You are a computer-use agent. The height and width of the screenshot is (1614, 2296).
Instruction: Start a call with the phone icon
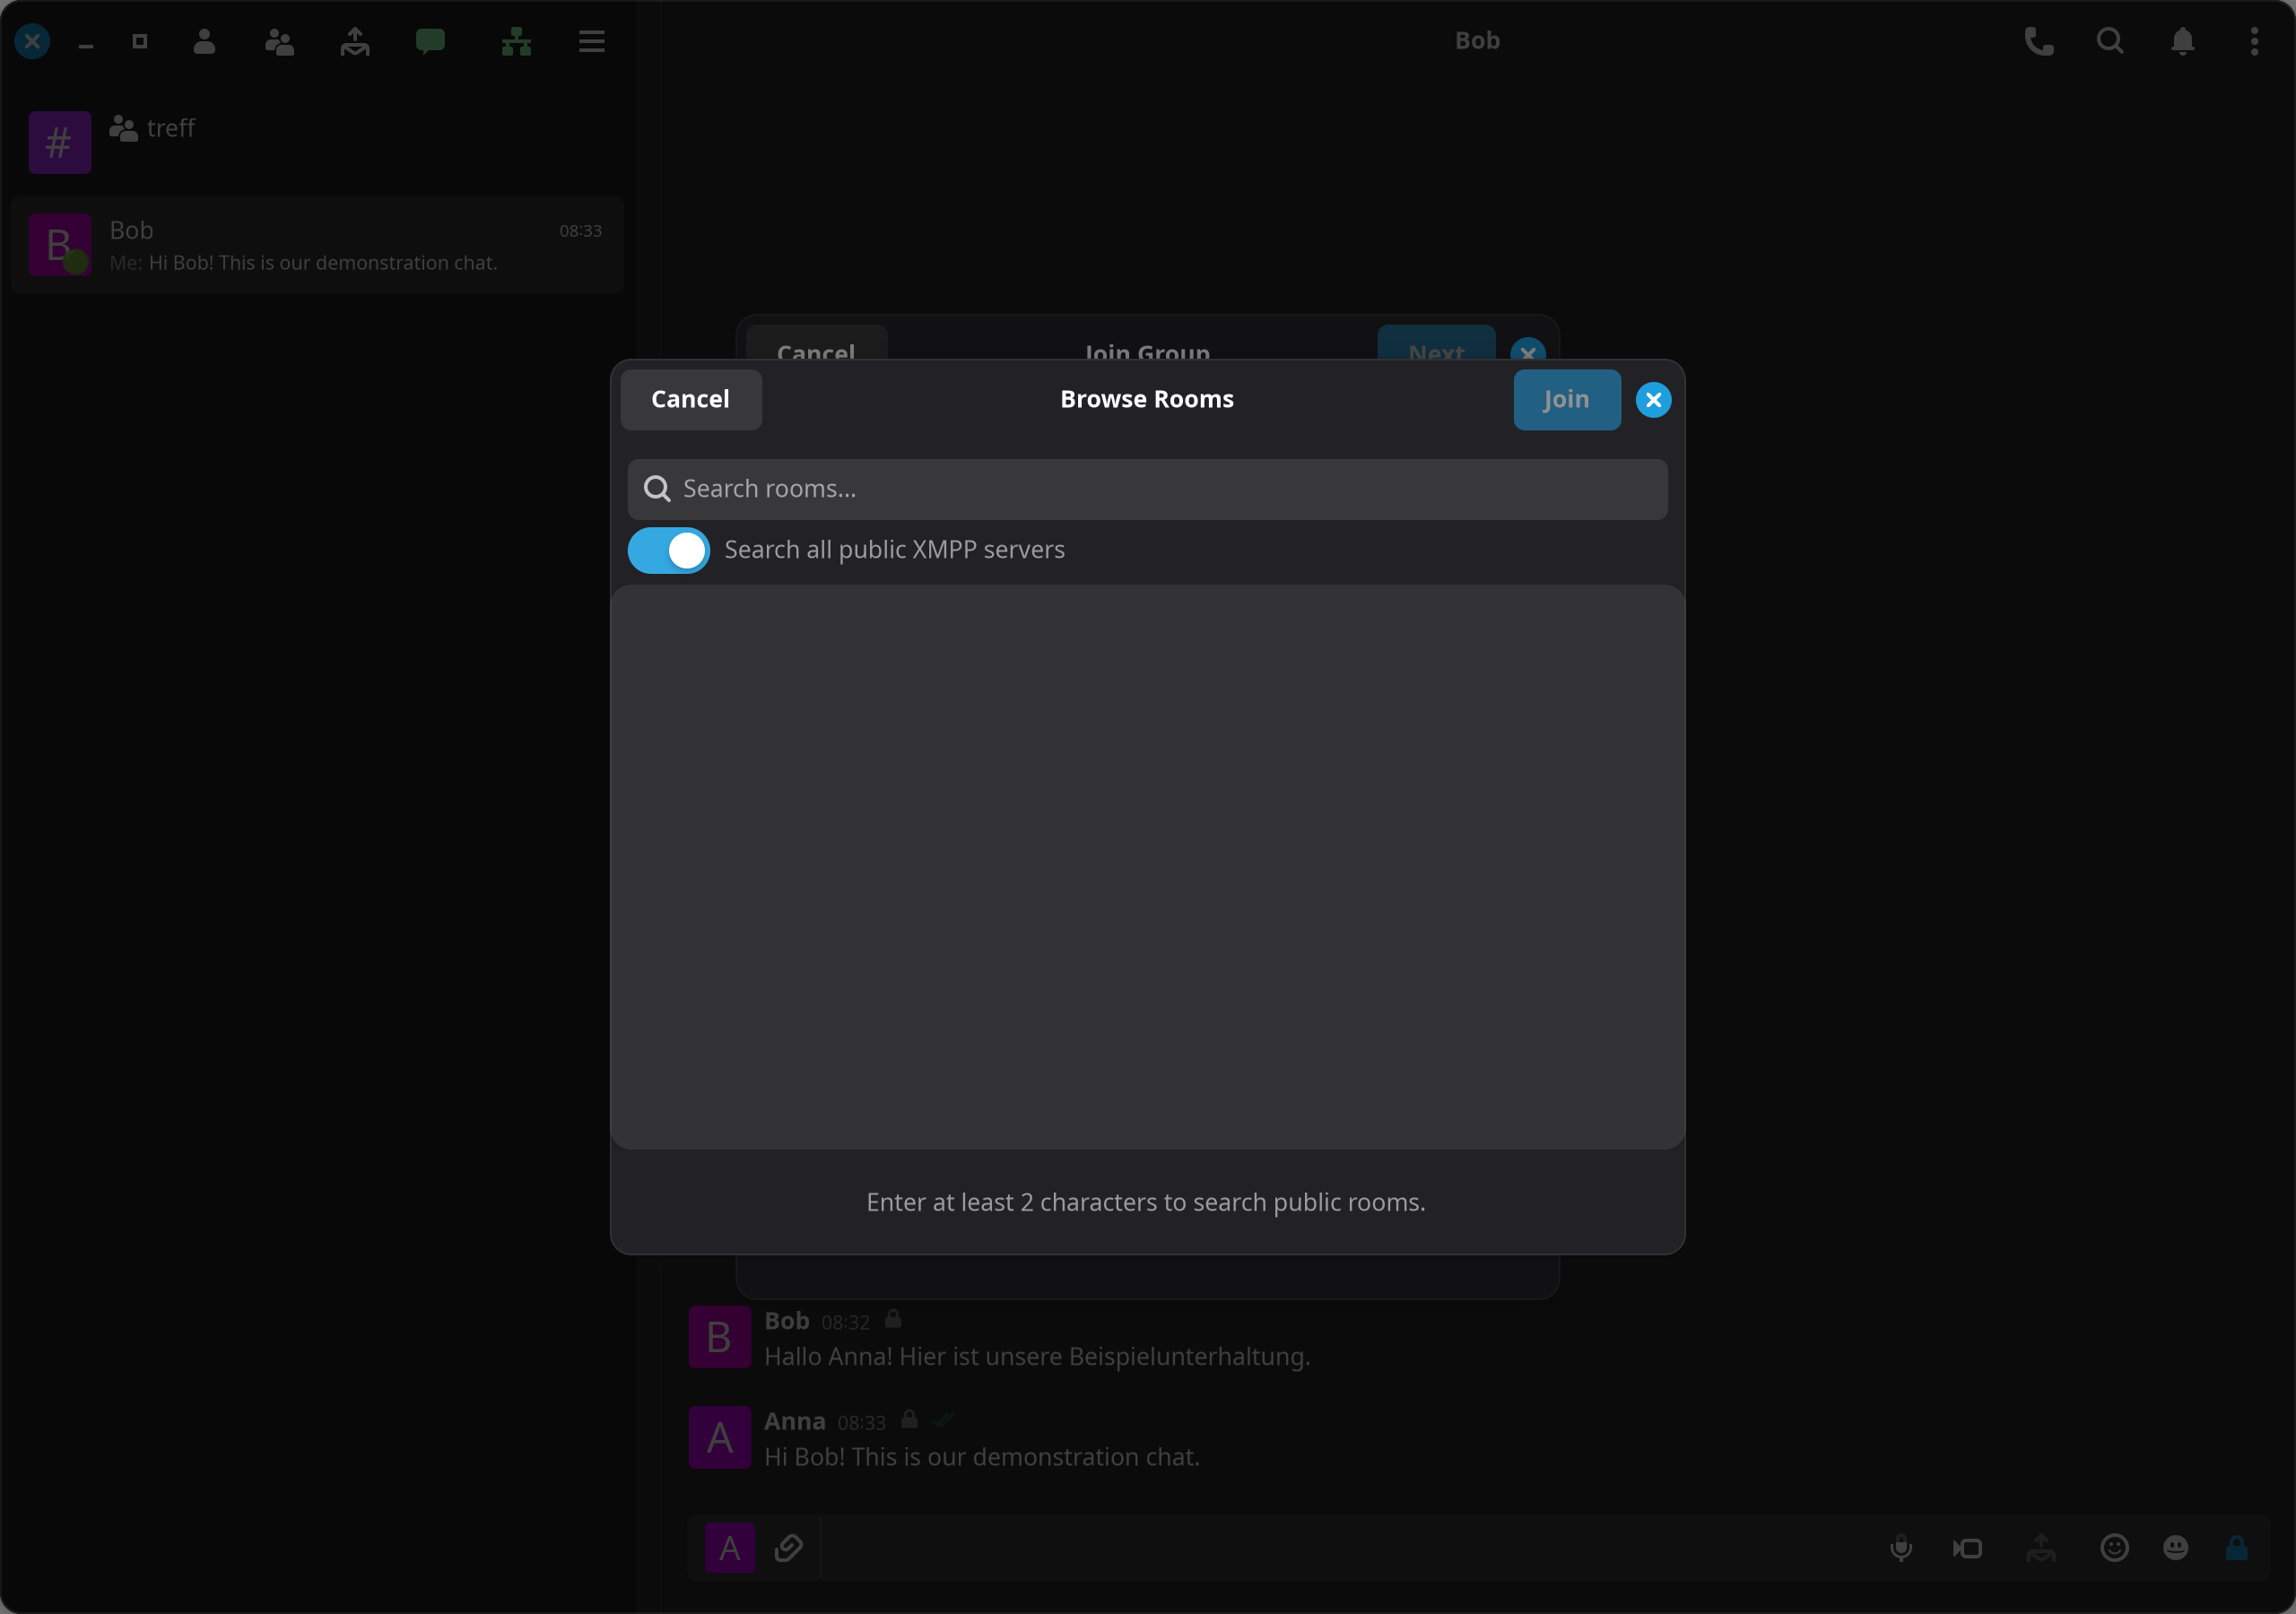pos(2039,41)
